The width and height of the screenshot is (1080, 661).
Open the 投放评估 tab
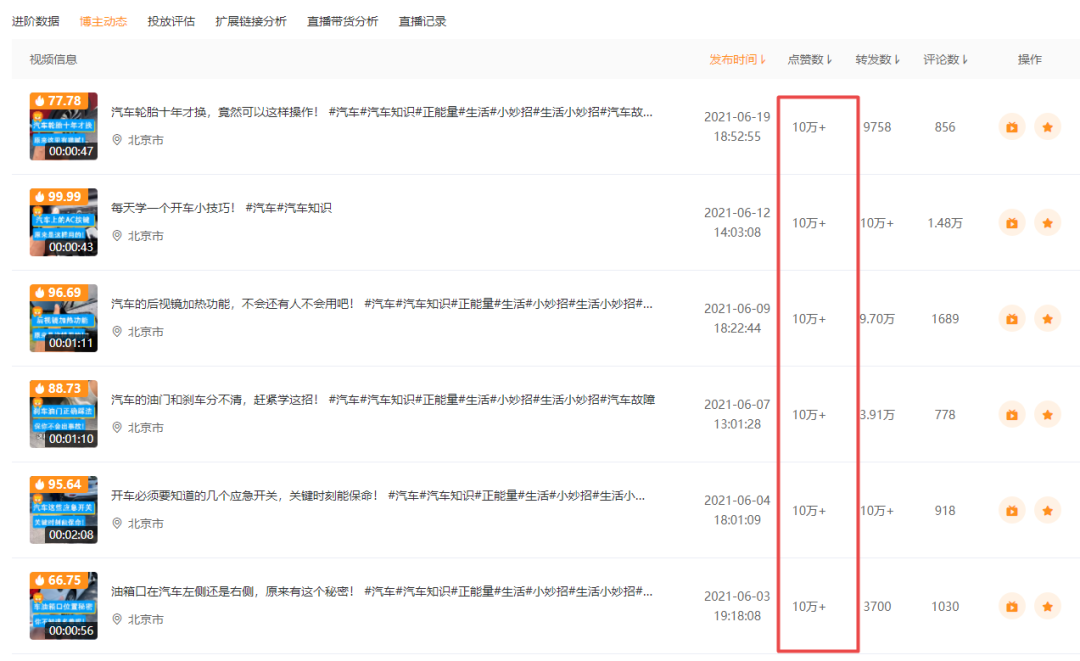pyautogui.click(x=171, y=21)
